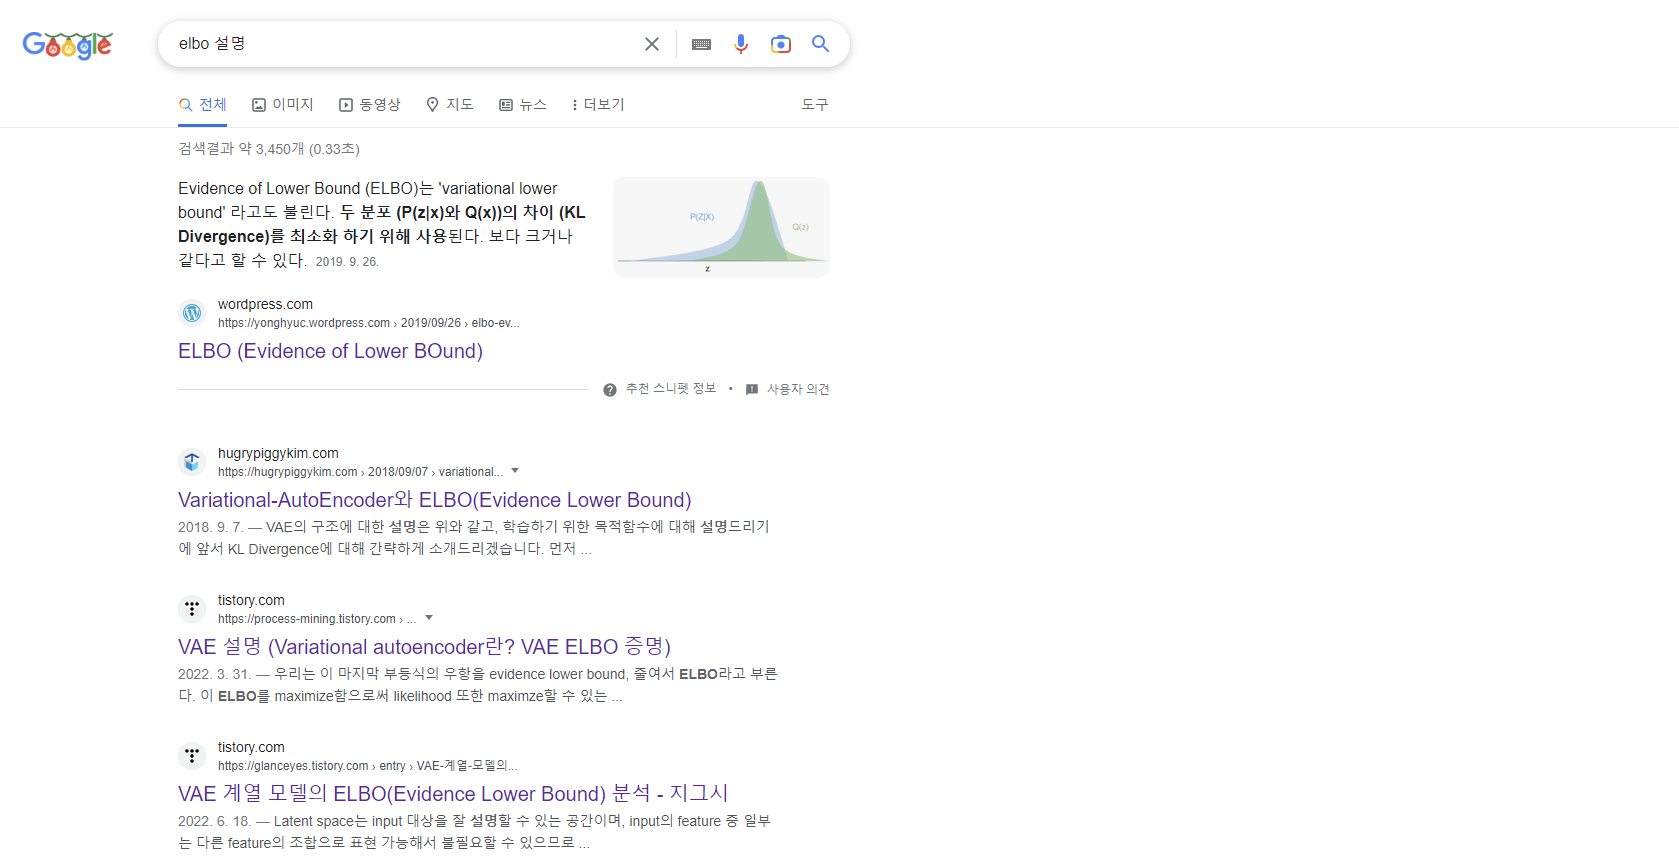Click snippet text dated 2022. 6. 18.
The width and height of the screenshot is (1679, 867).
pos(475,832)
